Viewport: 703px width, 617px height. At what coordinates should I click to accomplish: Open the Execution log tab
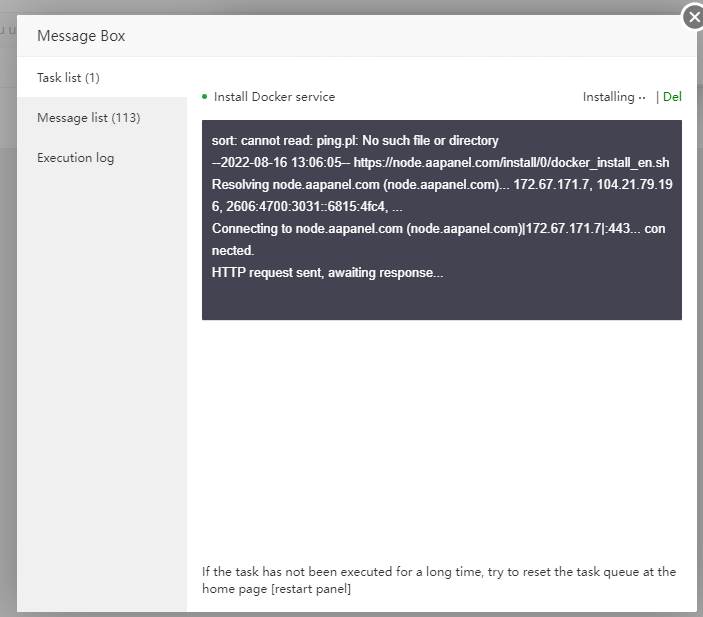75,158
